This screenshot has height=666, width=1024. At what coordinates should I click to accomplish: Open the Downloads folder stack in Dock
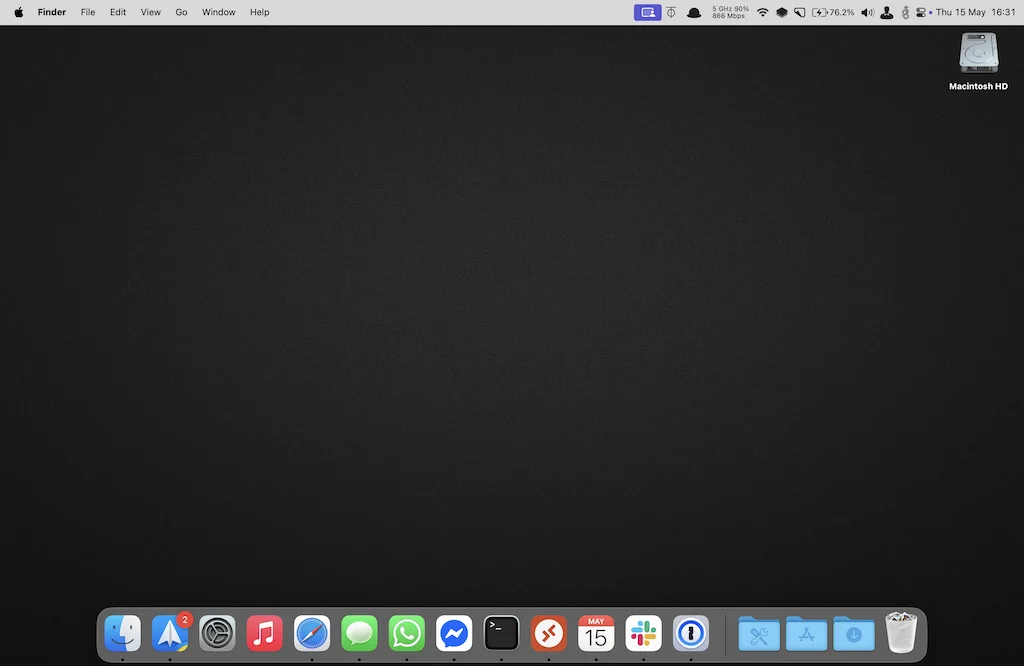tap(854, 633)
